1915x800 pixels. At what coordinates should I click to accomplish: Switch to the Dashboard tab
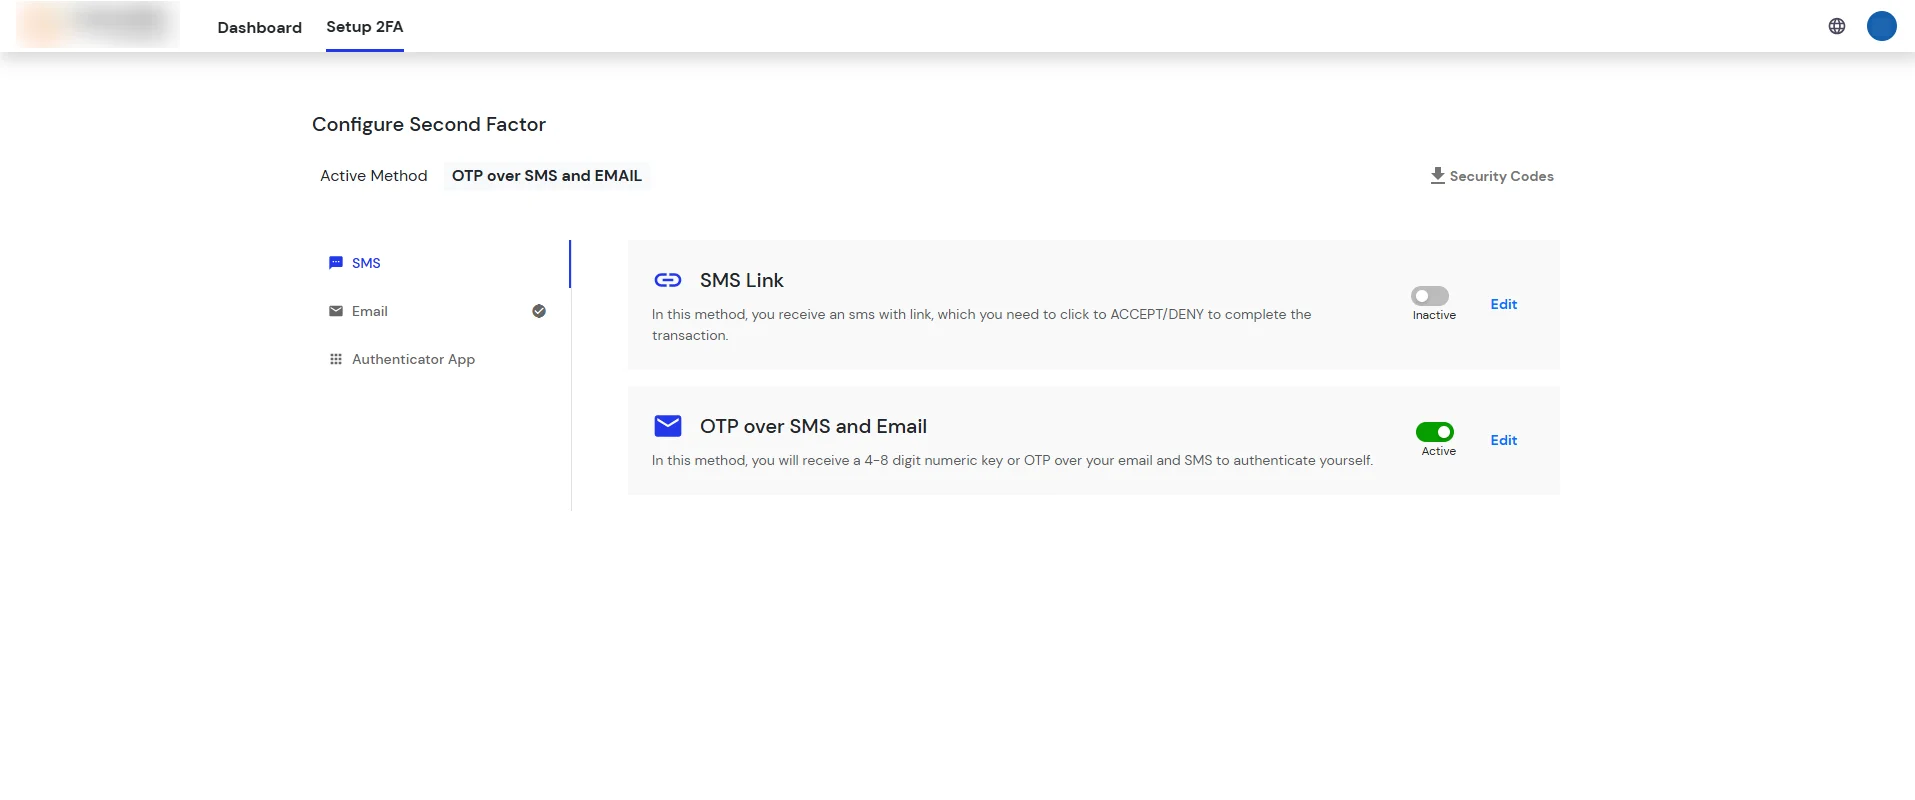pos(259,27)
